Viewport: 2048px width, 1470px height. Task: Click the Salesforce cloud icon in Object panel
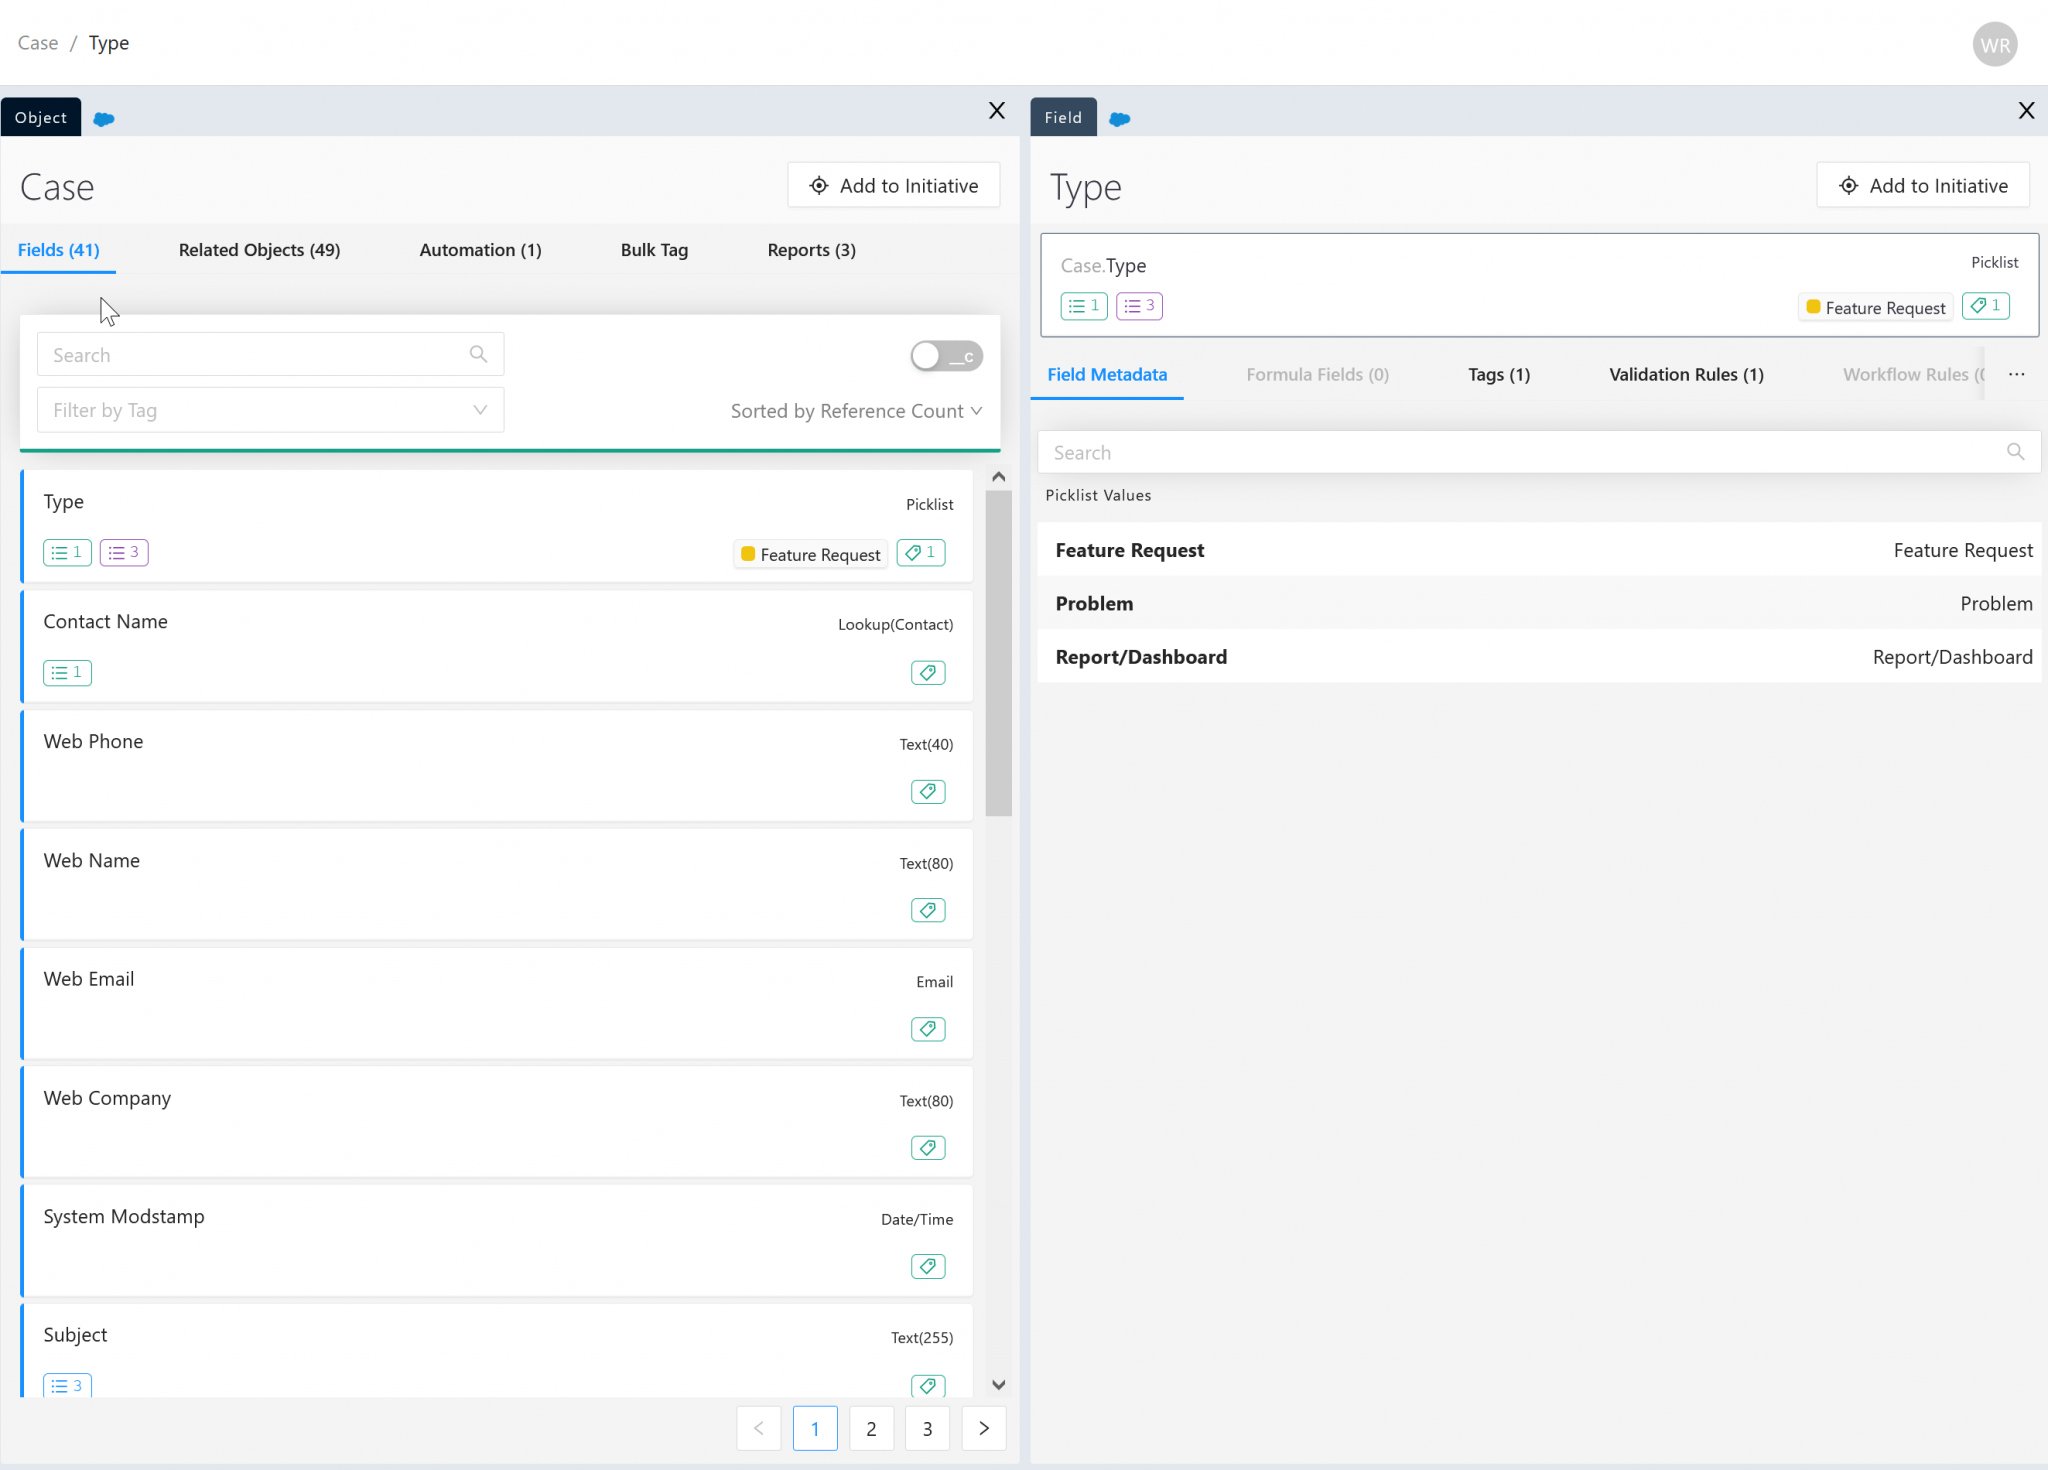[x=104, y=119]
